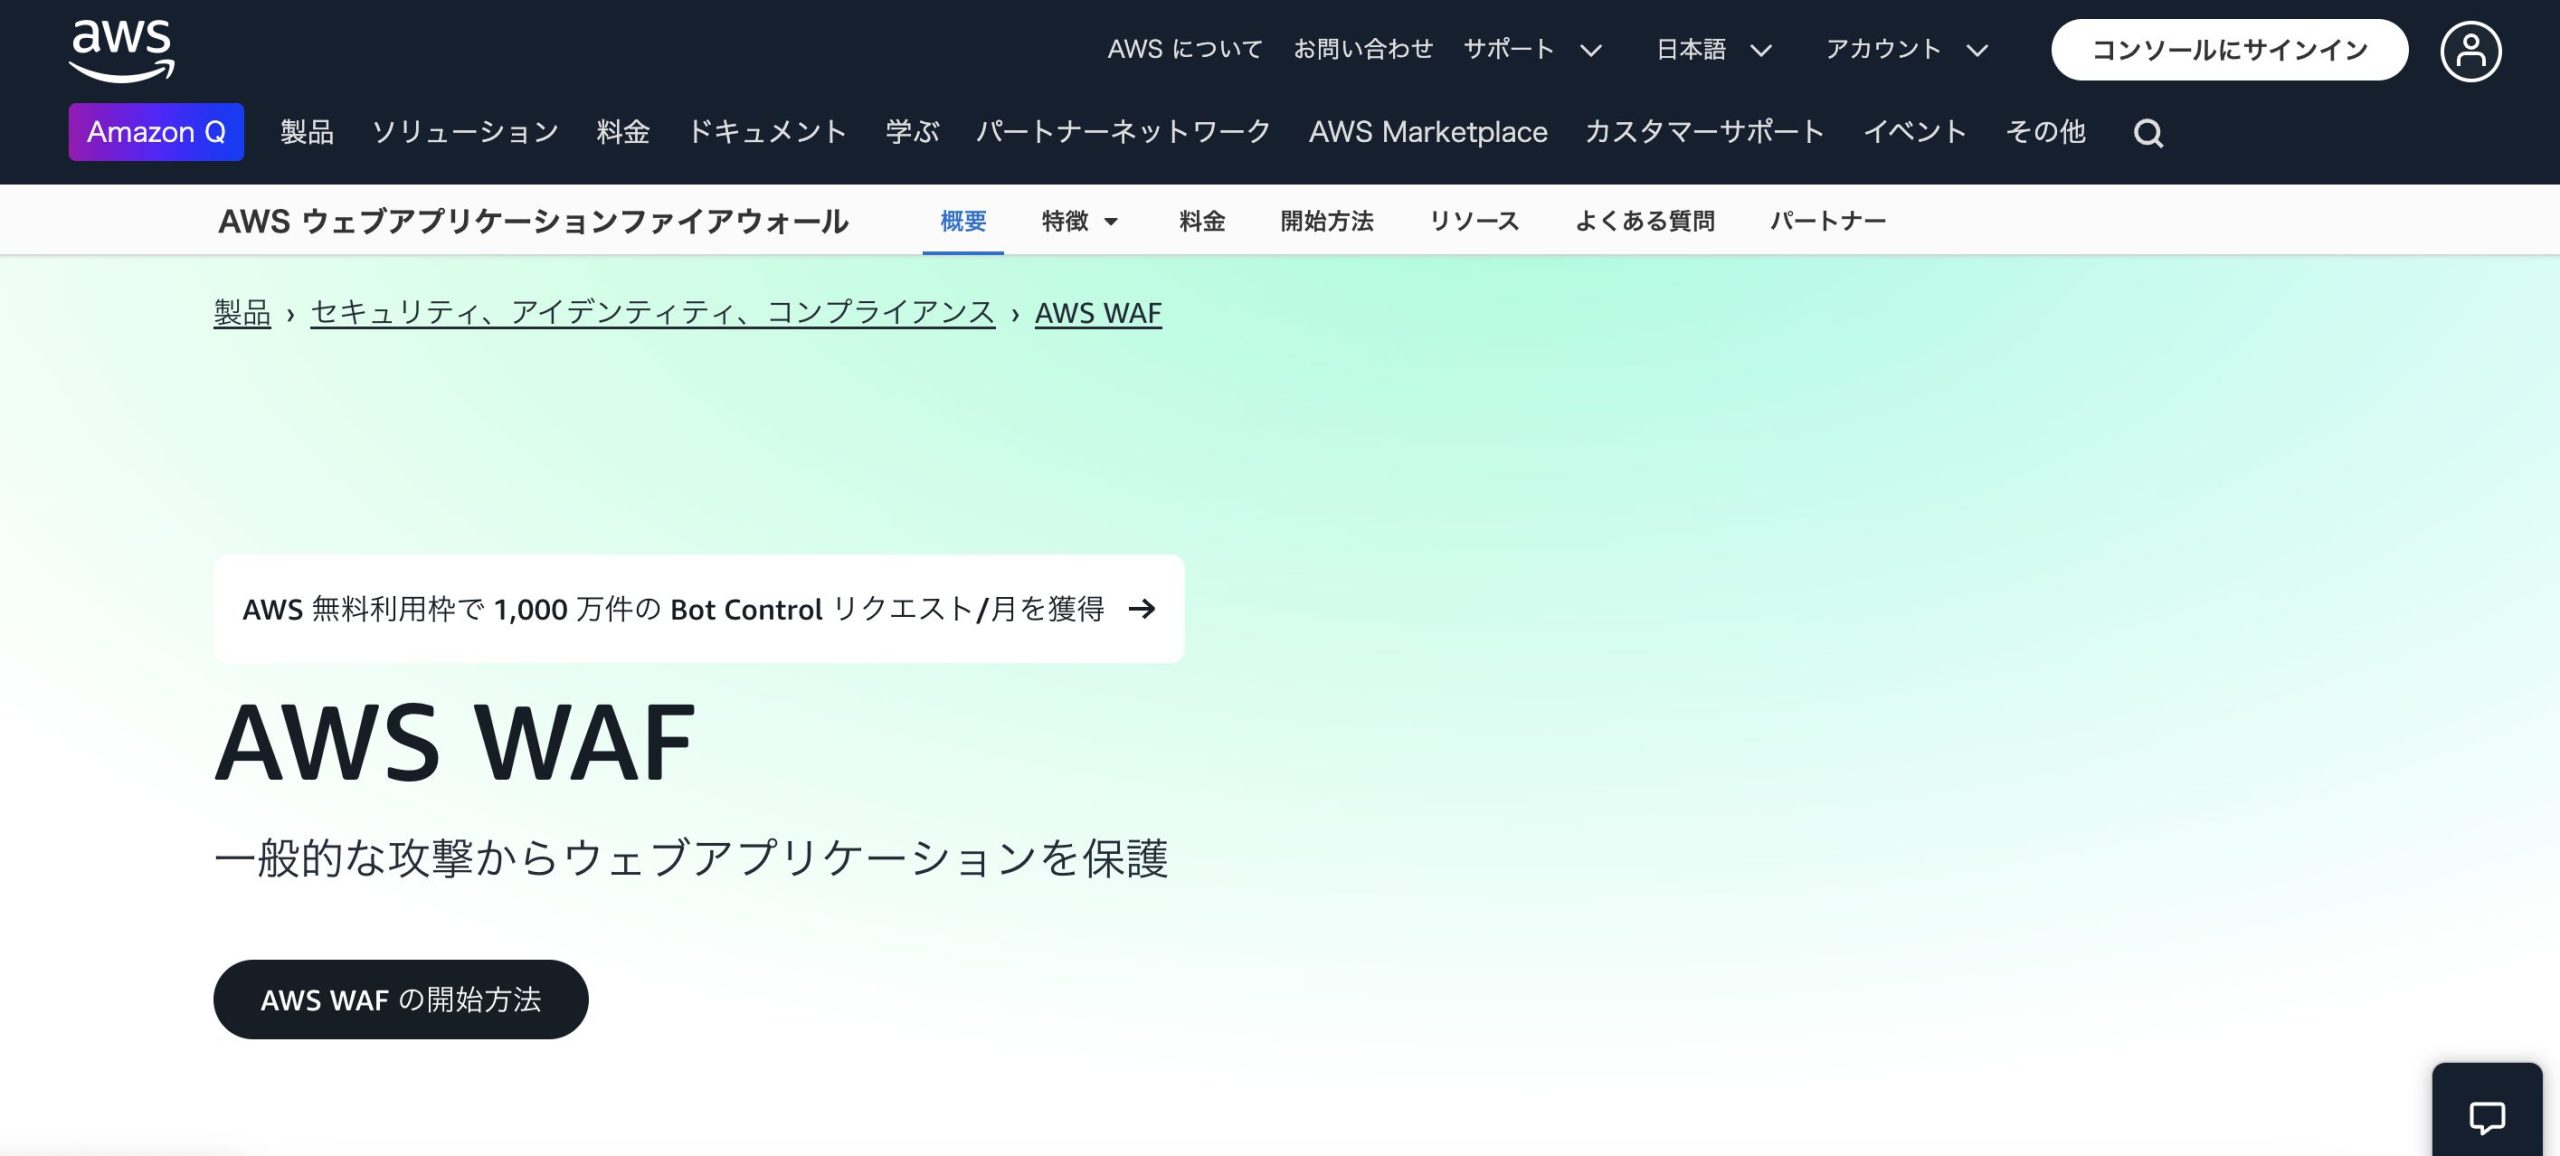Open the AWS Marketplace menu
2560x1156 pixels.
[1428, 132]
